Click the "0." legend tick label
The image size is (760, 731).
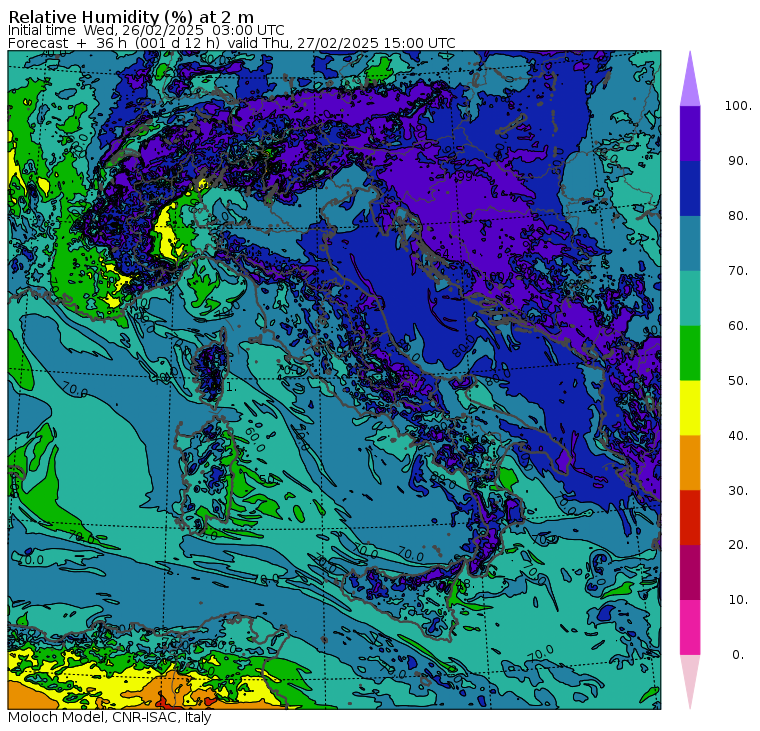point(738,655)
